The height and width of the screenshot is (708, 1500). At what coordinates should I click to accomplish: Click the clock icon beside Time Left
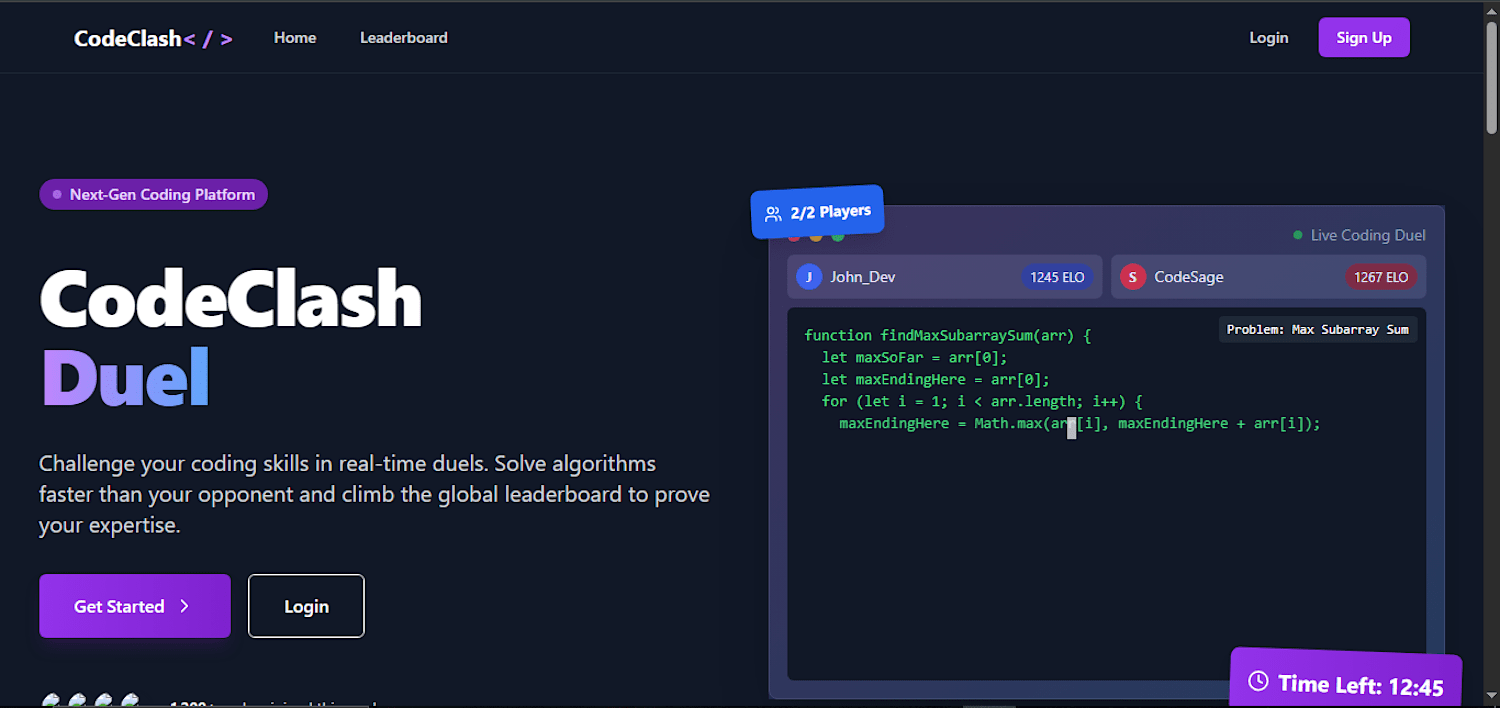[x=1259, y=682]
